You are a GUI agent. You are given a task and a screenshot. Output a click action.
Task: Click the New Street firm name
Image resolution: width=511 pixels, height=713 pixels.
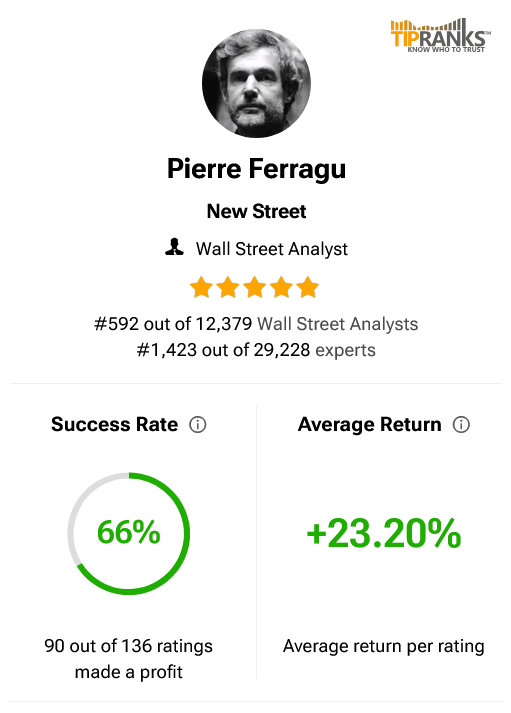[256, 211]
